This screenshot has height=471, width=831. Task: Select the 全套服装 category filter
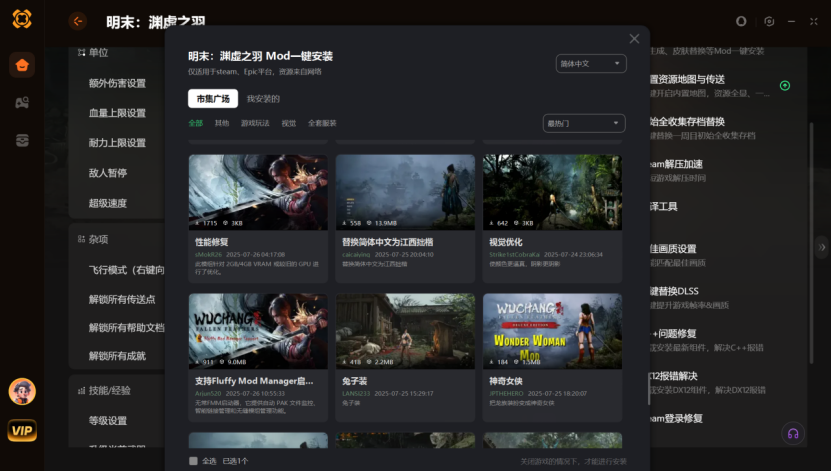322,123
